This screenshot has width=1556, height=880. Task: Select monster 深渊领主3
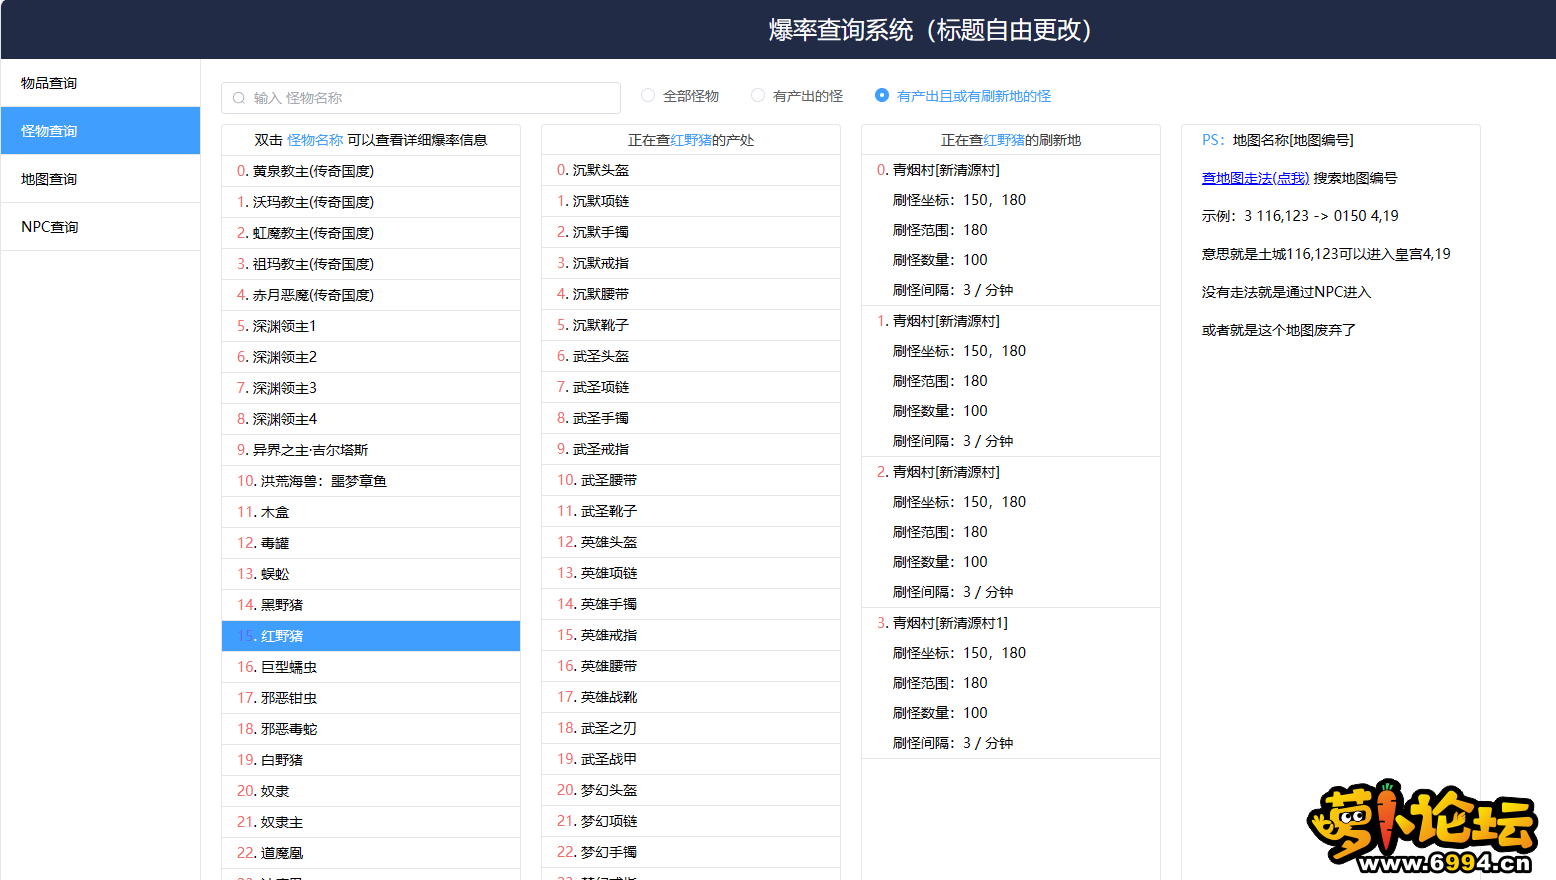[x=371, y=388]
